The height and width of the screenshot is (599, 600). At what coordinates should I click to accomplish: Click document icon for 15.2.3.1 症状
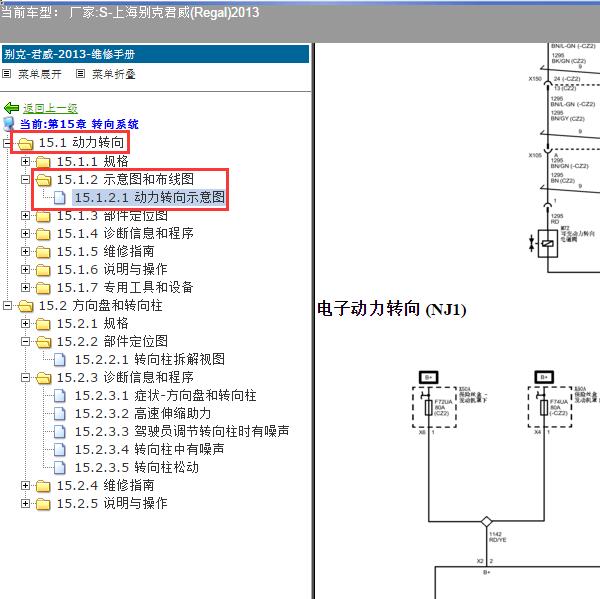coord(60,395)
